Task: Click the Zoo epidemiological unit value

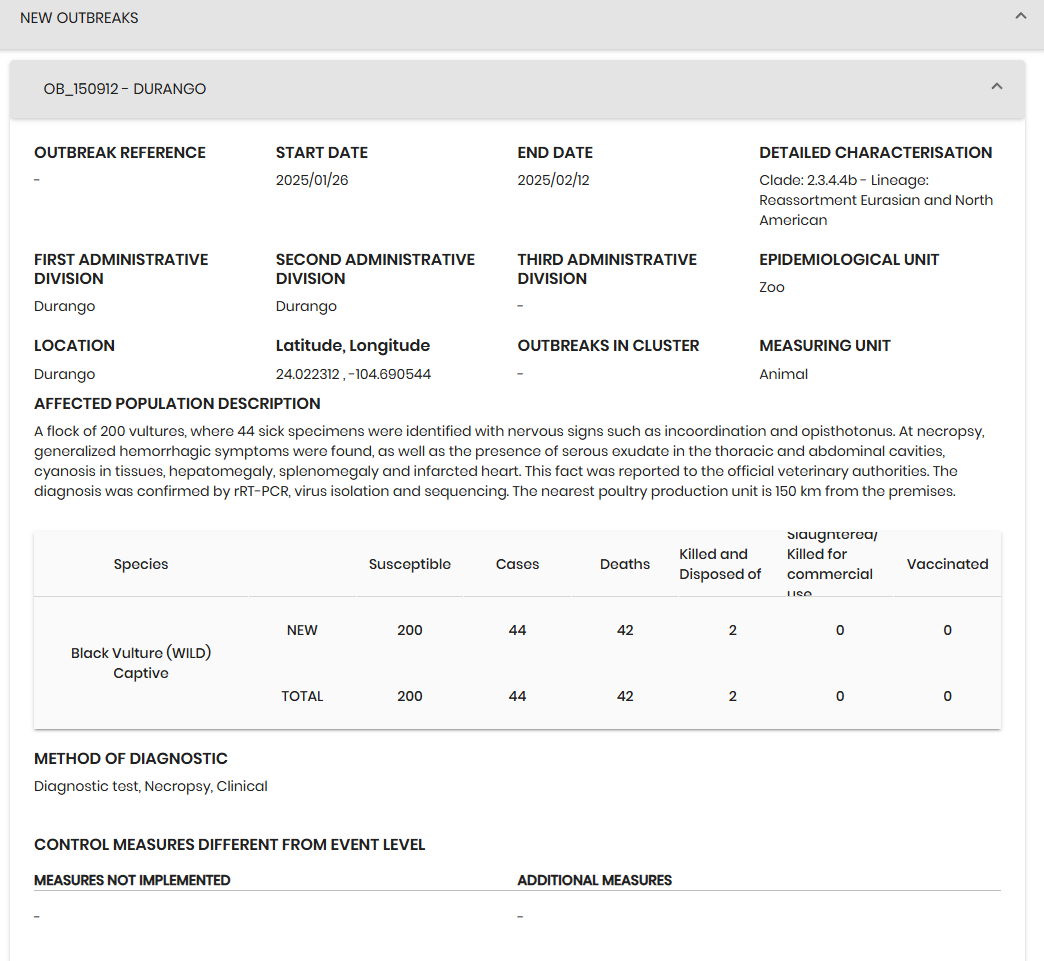Action: 772,287
